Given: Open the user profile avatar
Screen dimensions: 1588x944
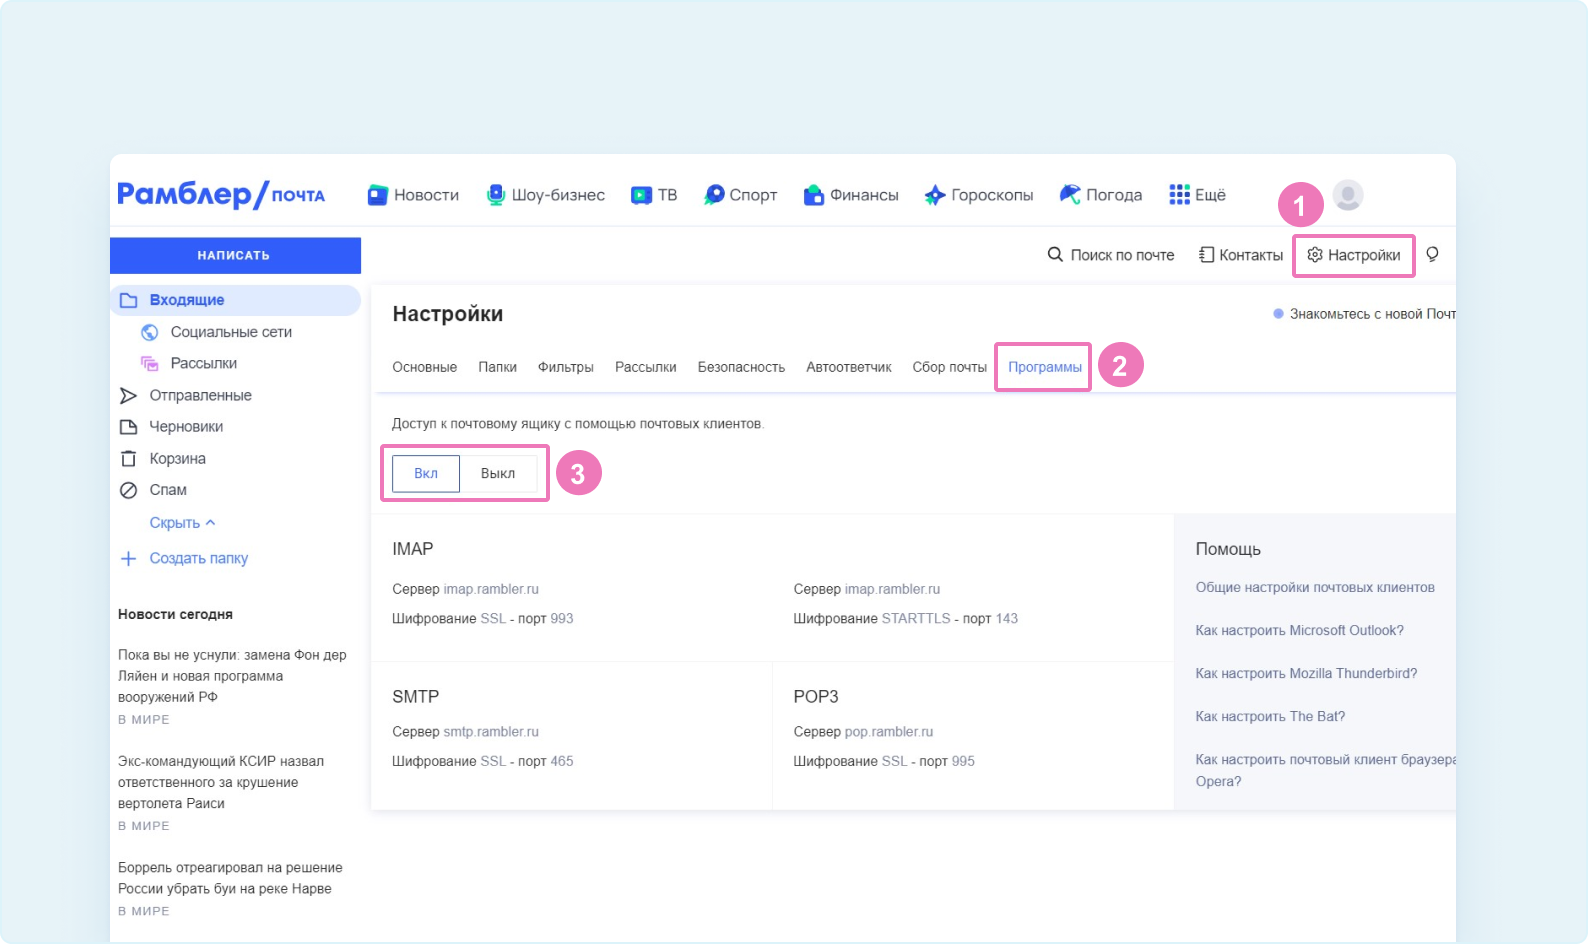Looking at the screenshot, I should (x=1348, y=195).
